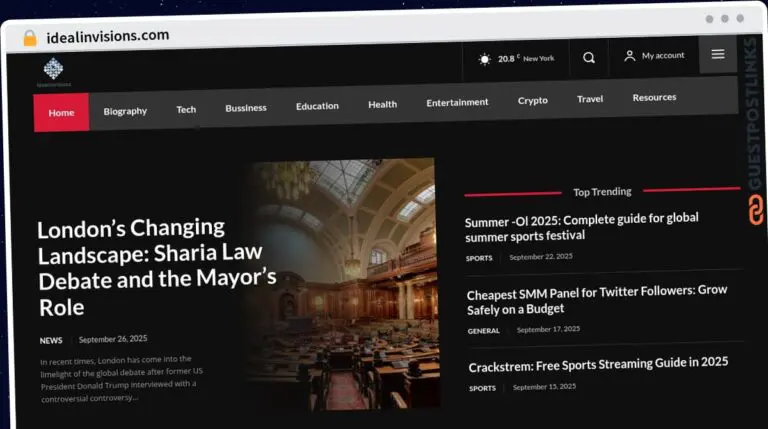The image size is (768, 429).
Task: Click the article excerpt about London
Action: pos(121,379)
